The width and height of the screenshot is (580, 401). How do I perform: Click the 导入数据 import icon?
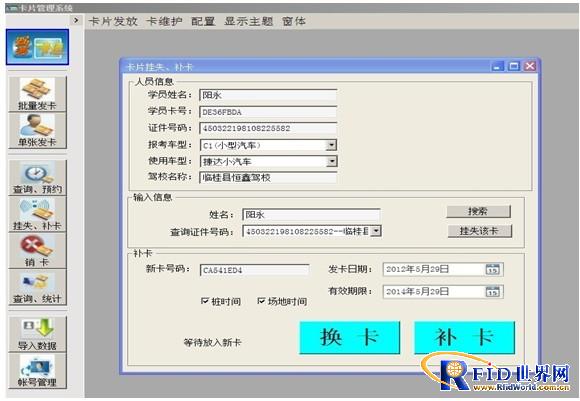37,334
